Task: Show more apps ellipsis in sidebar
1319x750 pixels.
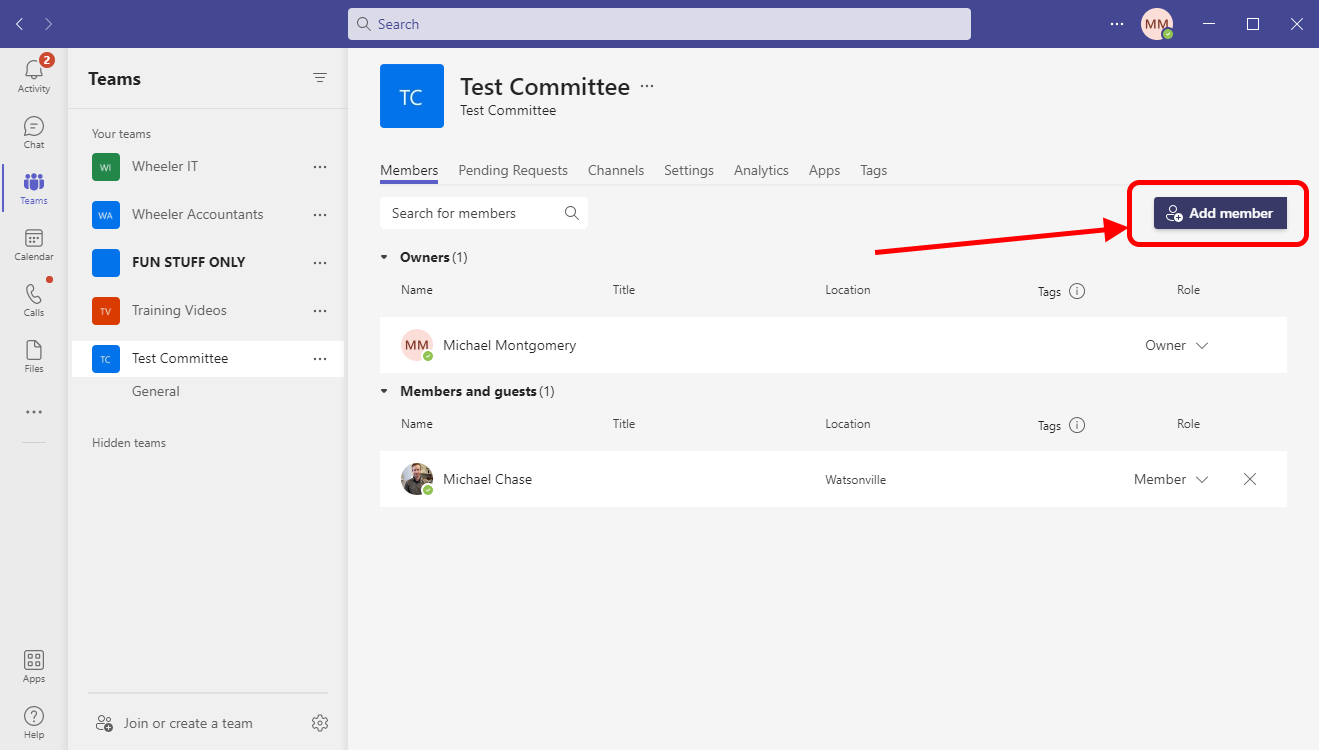Action: pos(34,412)
